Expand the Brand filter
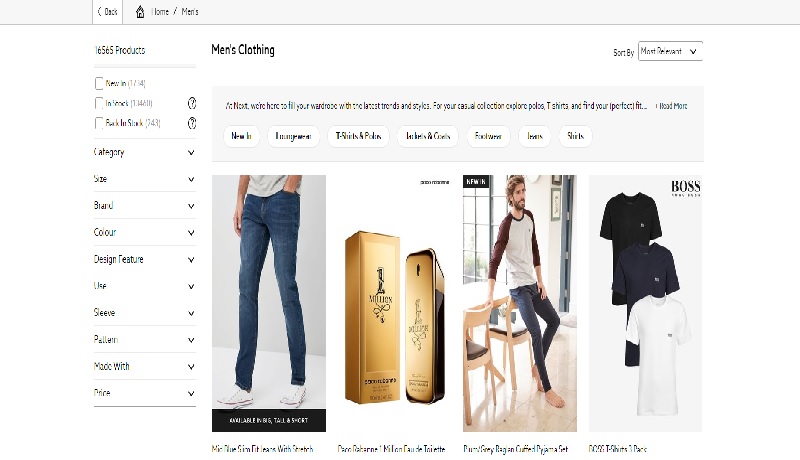The height and width of the screenshot is (460, 800). pyautogui.click(x=145, y=206)
